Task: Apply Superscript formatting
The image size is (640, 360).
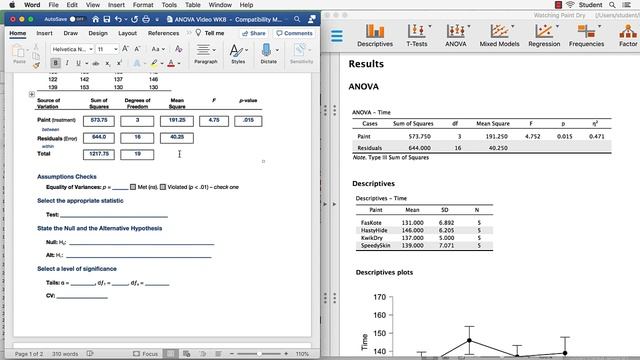Action: 119,63
